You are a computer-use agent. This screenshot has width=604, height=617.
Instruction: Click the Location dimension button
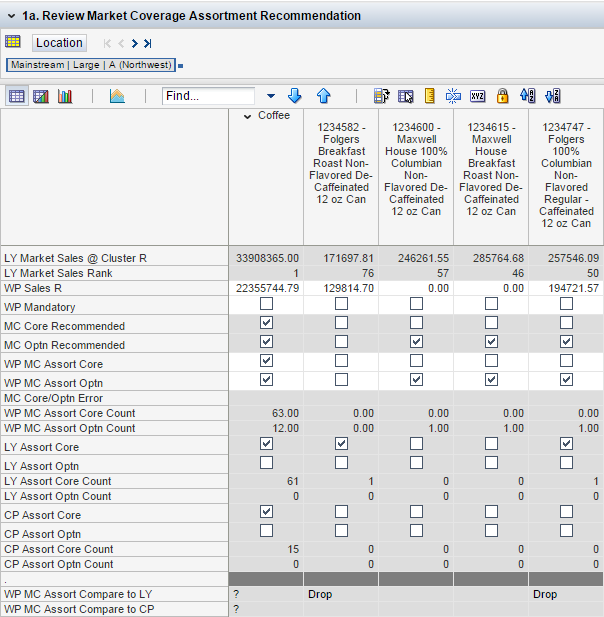coord(59,42)
